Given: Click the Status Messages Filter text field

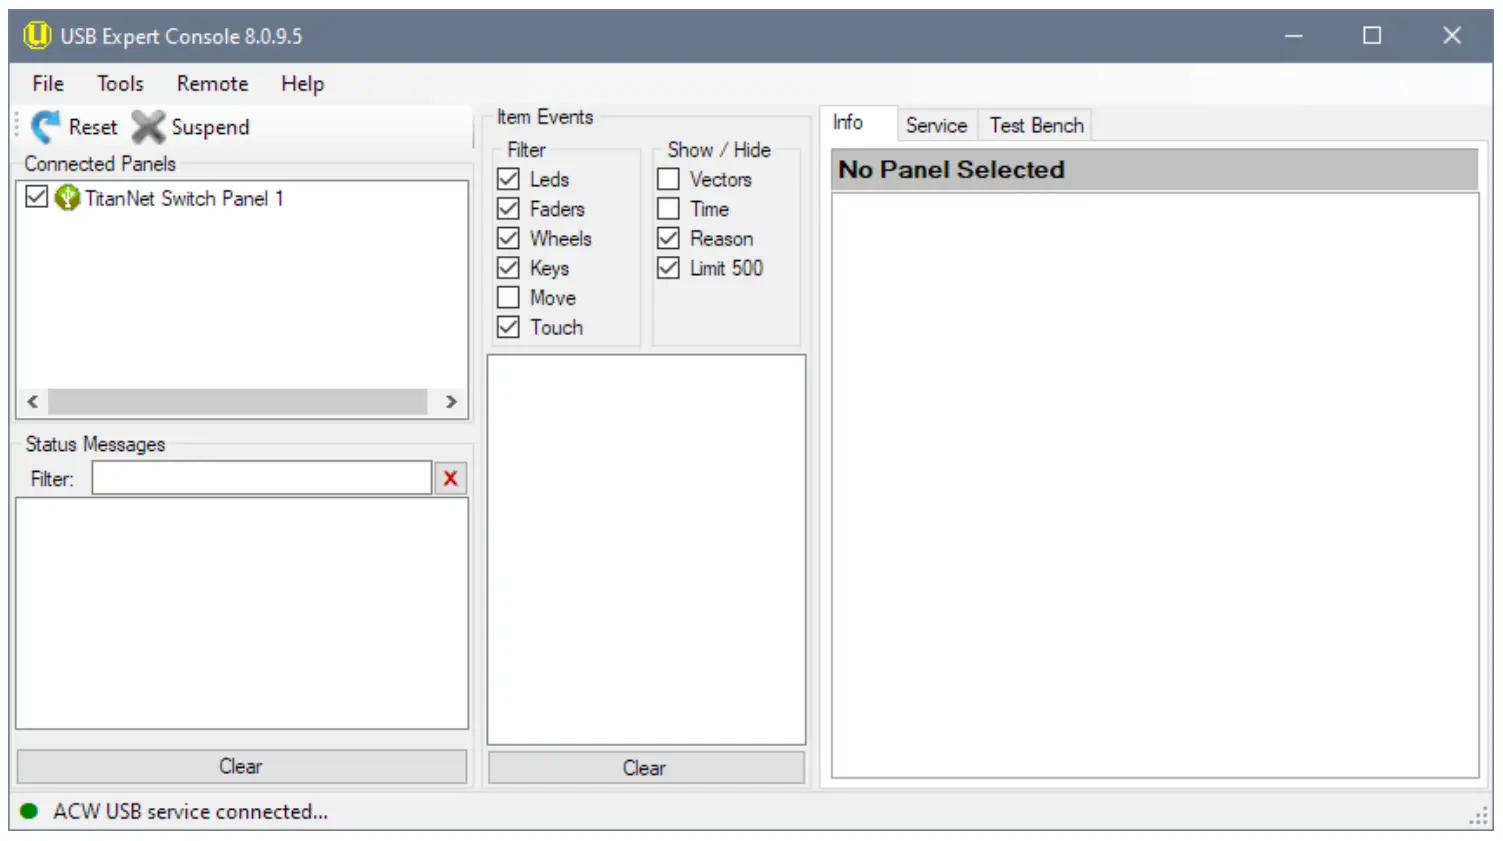Looking at the screenshot, I should 262,478.
